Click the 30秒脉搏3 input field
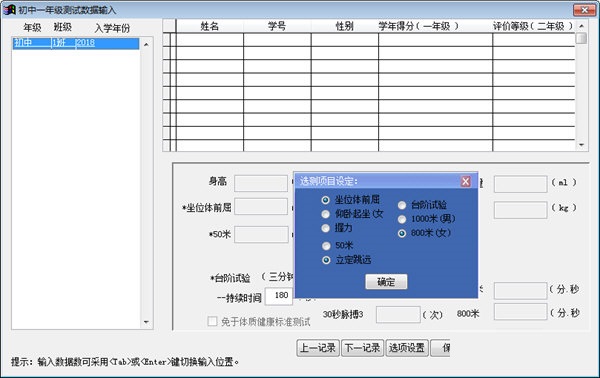This screenshot has height=378, width=600. click(x=398, y=314)
